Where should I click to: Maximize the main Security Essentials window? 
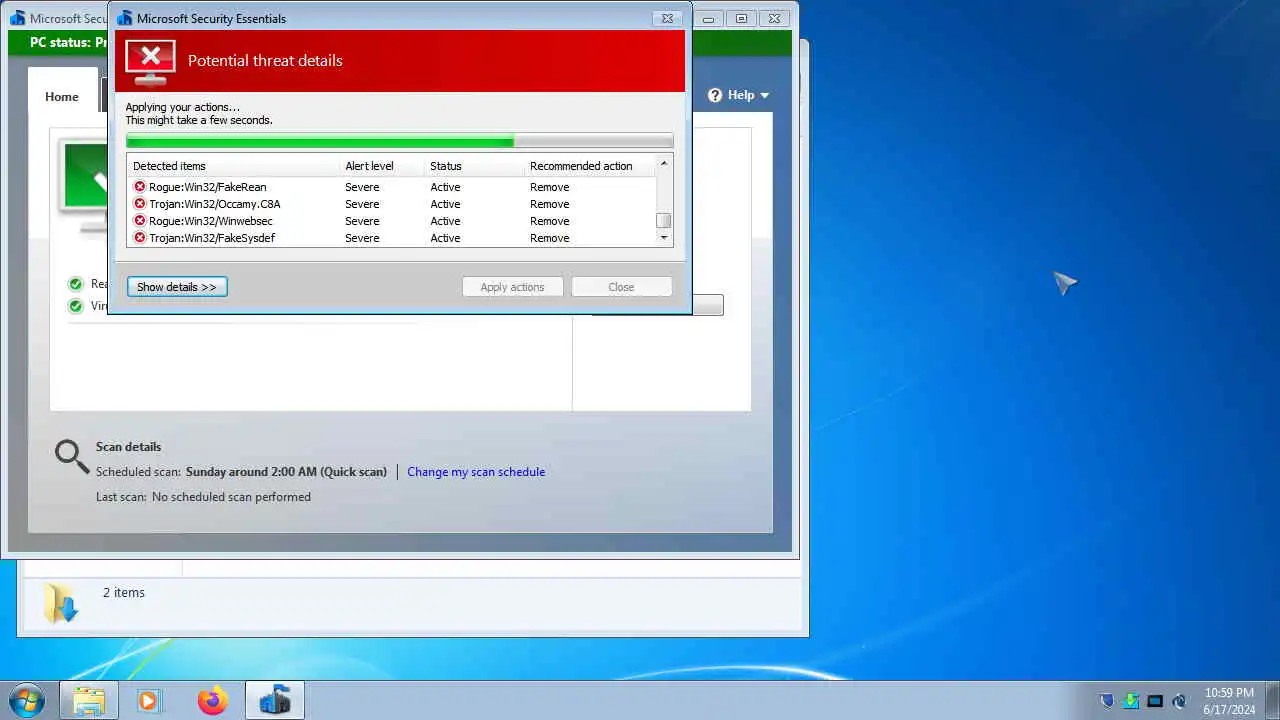click(741, 18)
